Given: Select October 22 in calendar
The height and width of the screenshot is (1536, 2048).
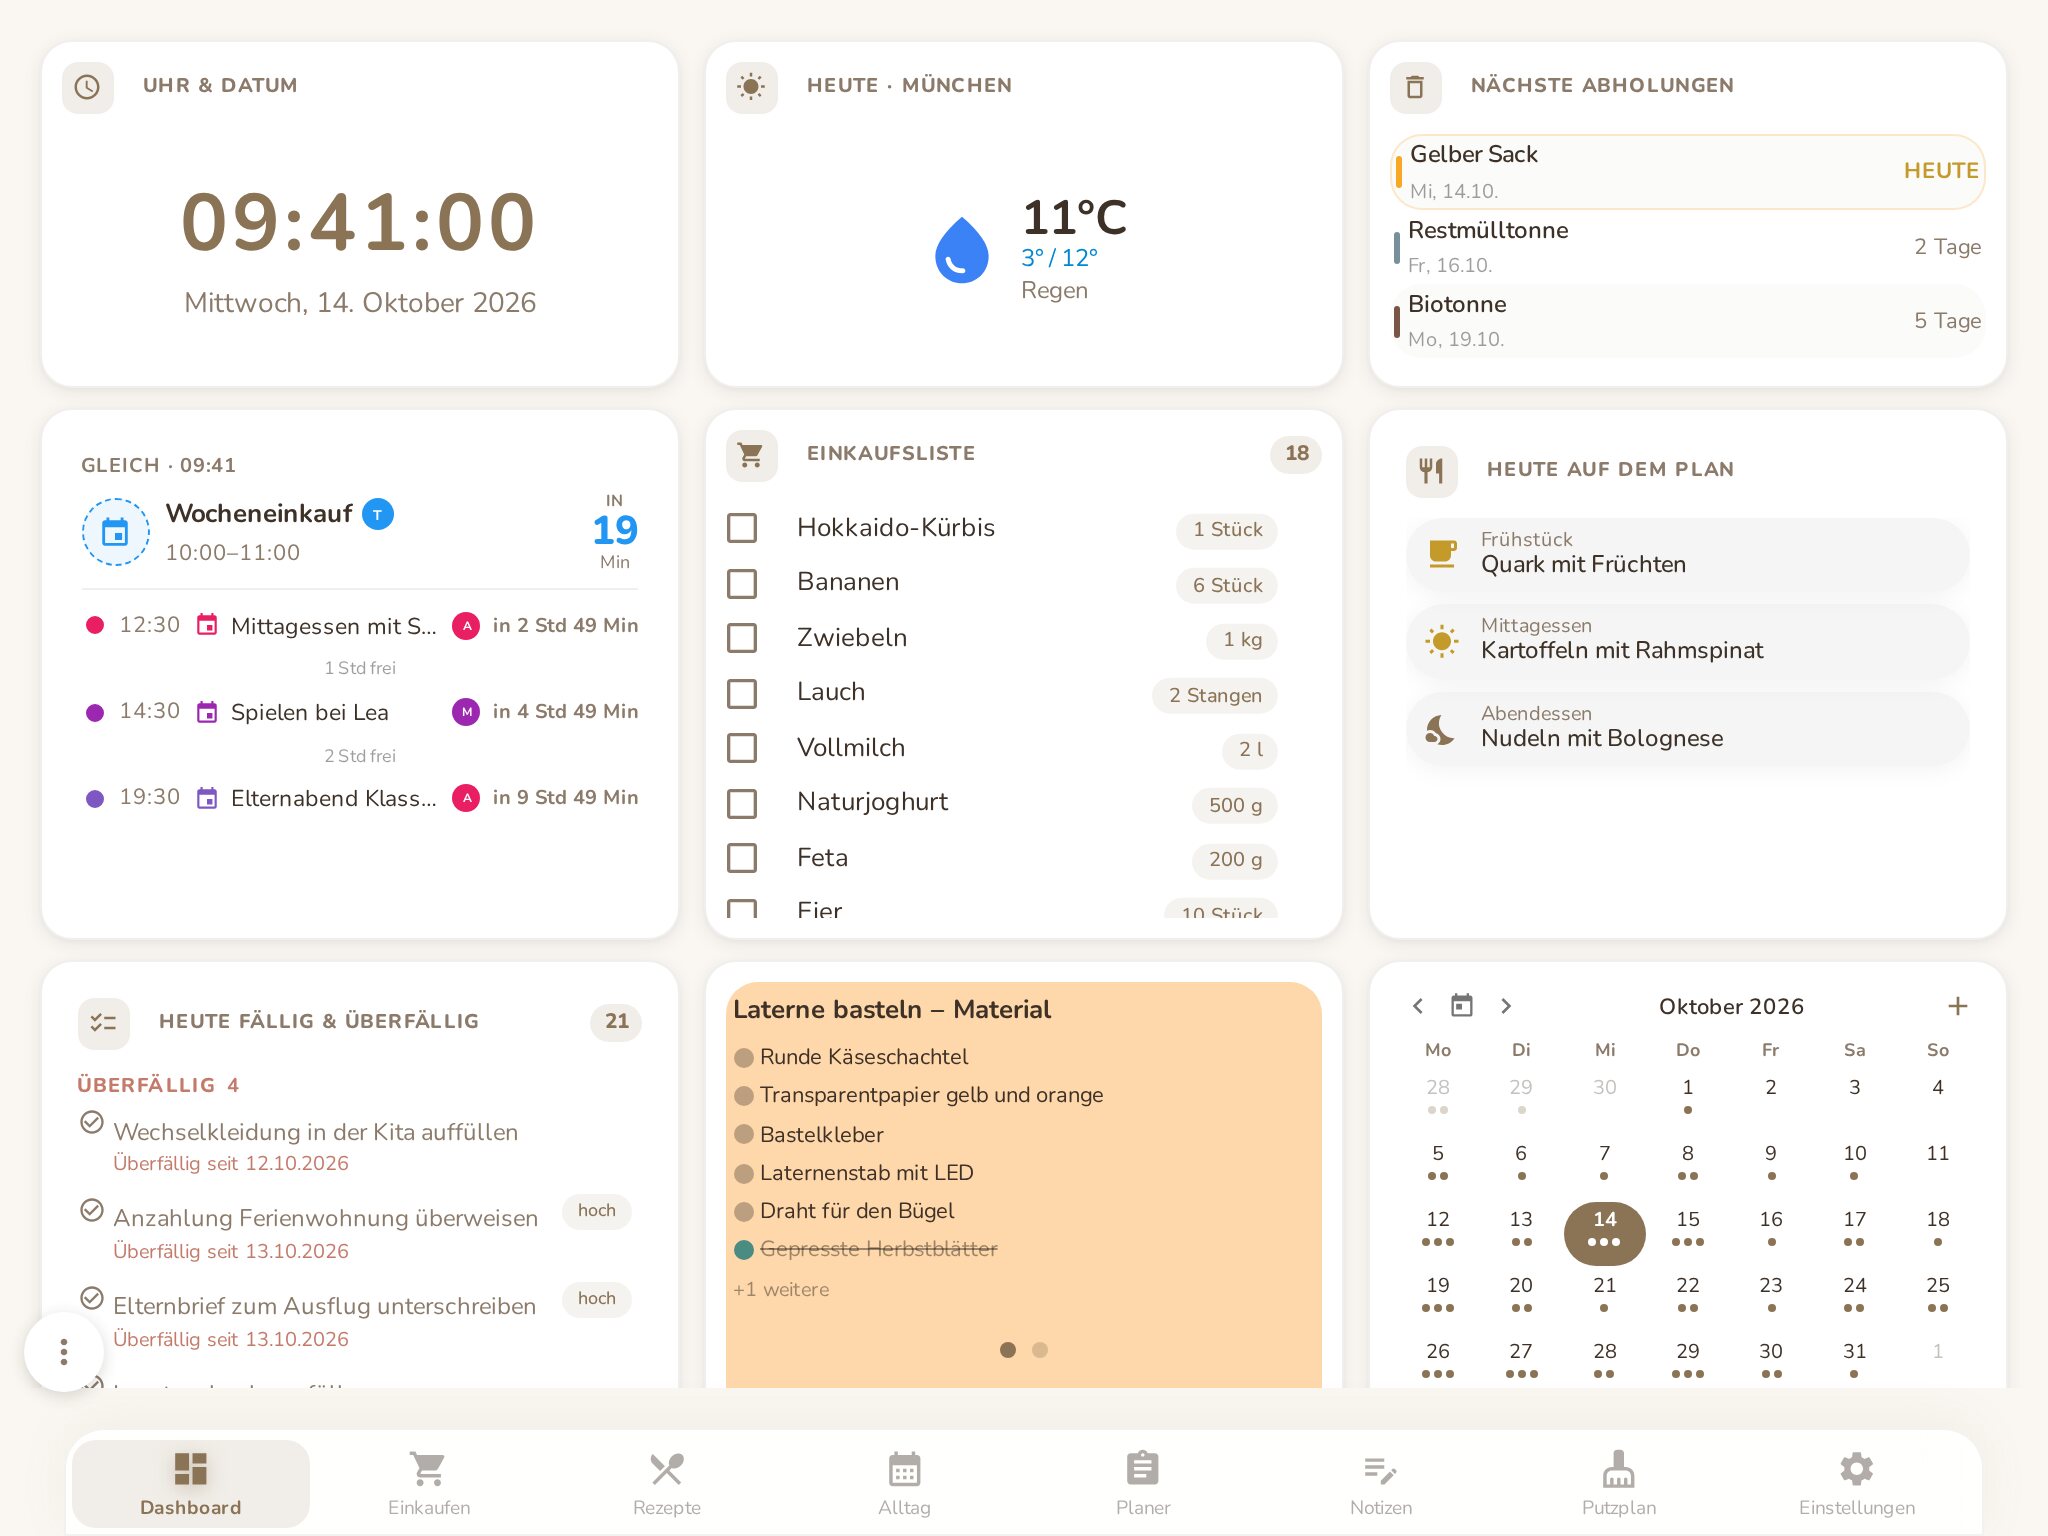Looking at the screenshot, I should 1688,1294.
